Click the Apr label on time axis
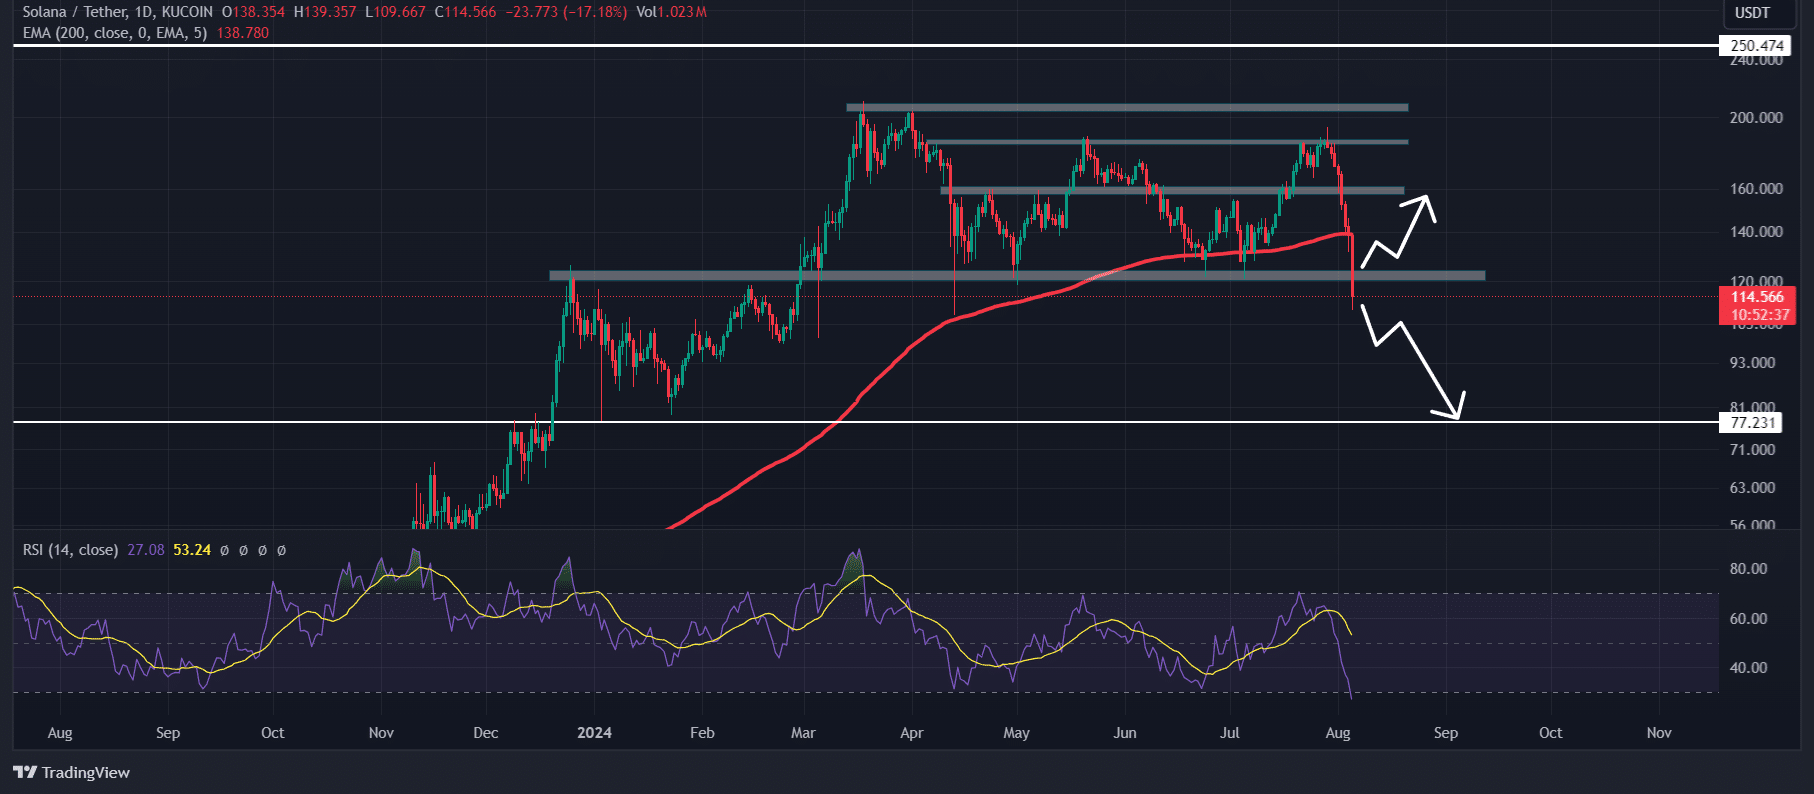This screenshot has height=794, width=1814. click(911, 732)
